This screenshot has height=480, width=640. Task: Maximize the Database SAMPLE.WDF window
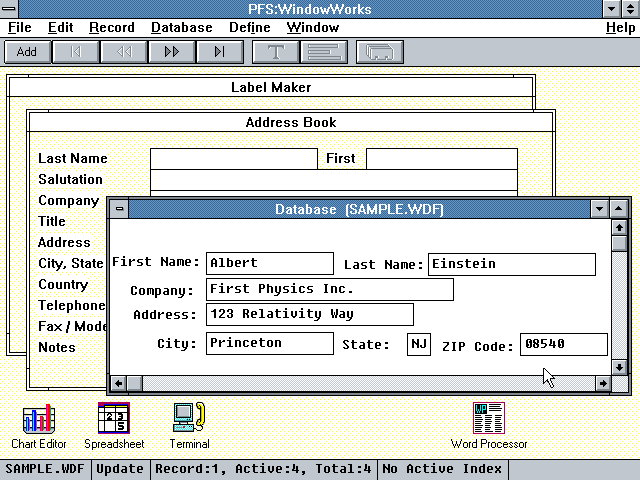619,209
